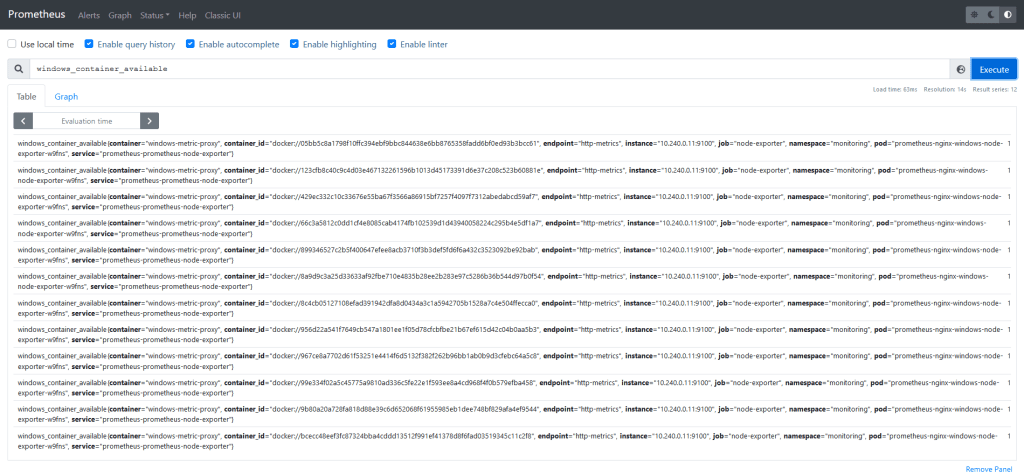Step evaluation time forward
Screen dimensions: 1024x475
[149, 121]
